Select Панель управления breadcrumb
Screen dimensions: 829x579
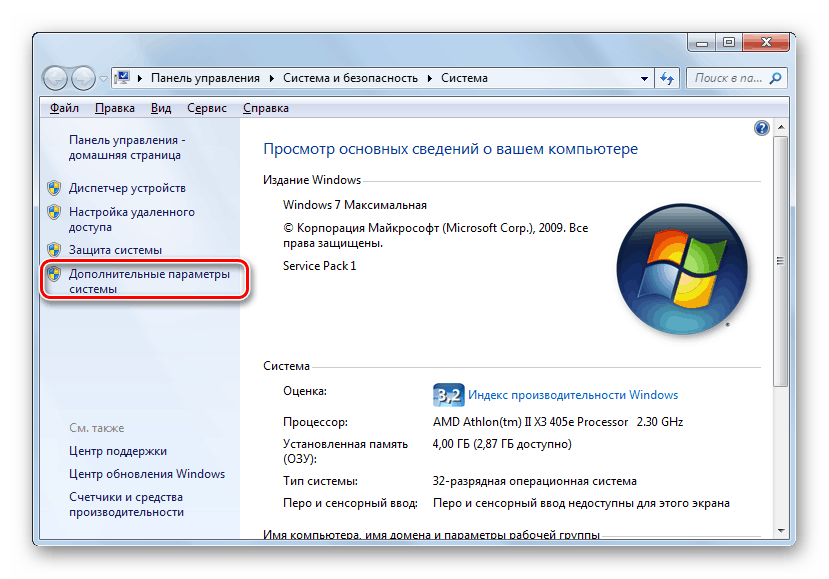[x=205, y=78]
